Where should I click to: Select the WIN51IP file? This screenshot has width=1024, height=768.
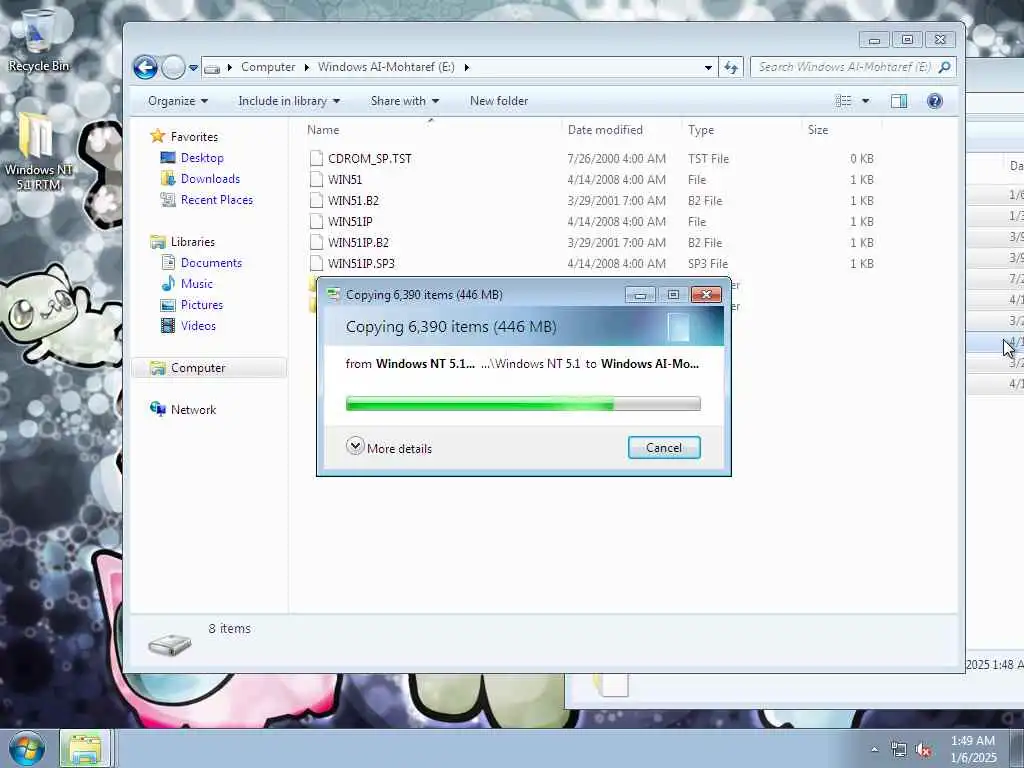pos(350,221)
